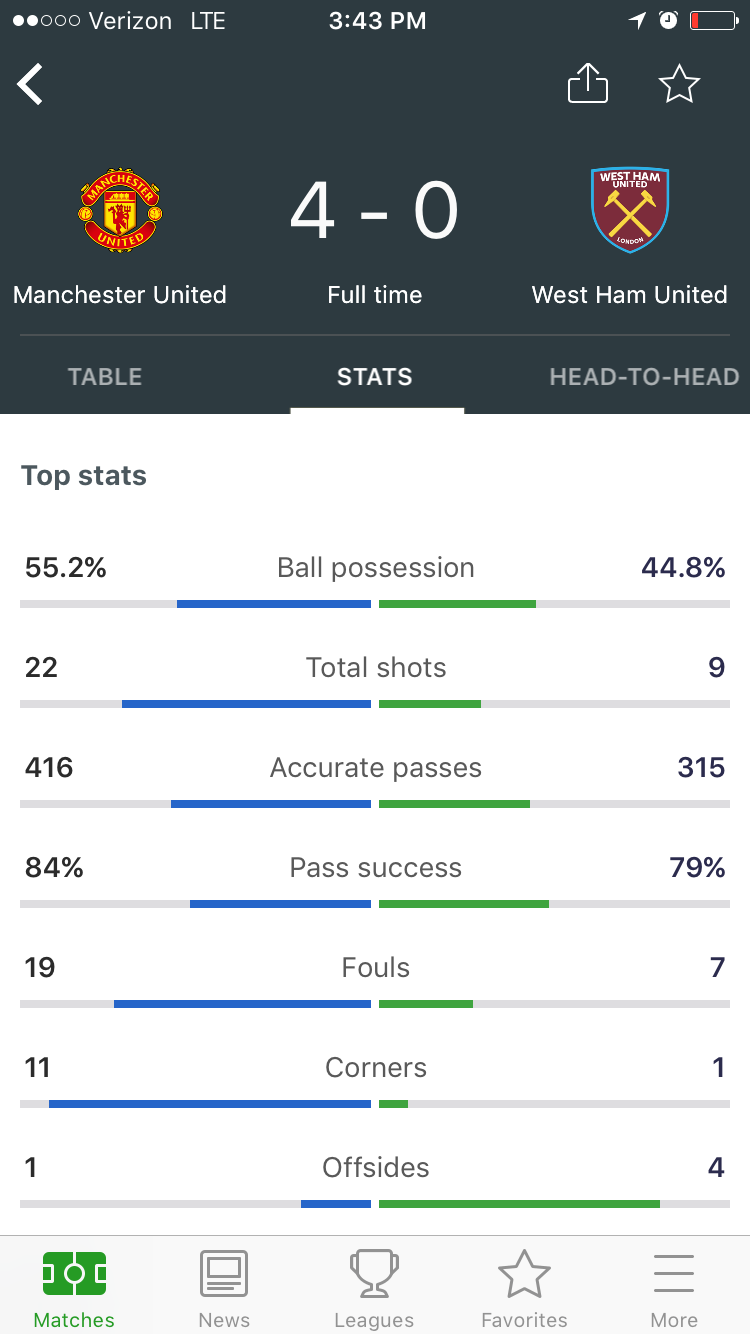This screenshot has width=750, height=1334.
Task: Open the More hamburger menu
Action: coord(674,1274)
